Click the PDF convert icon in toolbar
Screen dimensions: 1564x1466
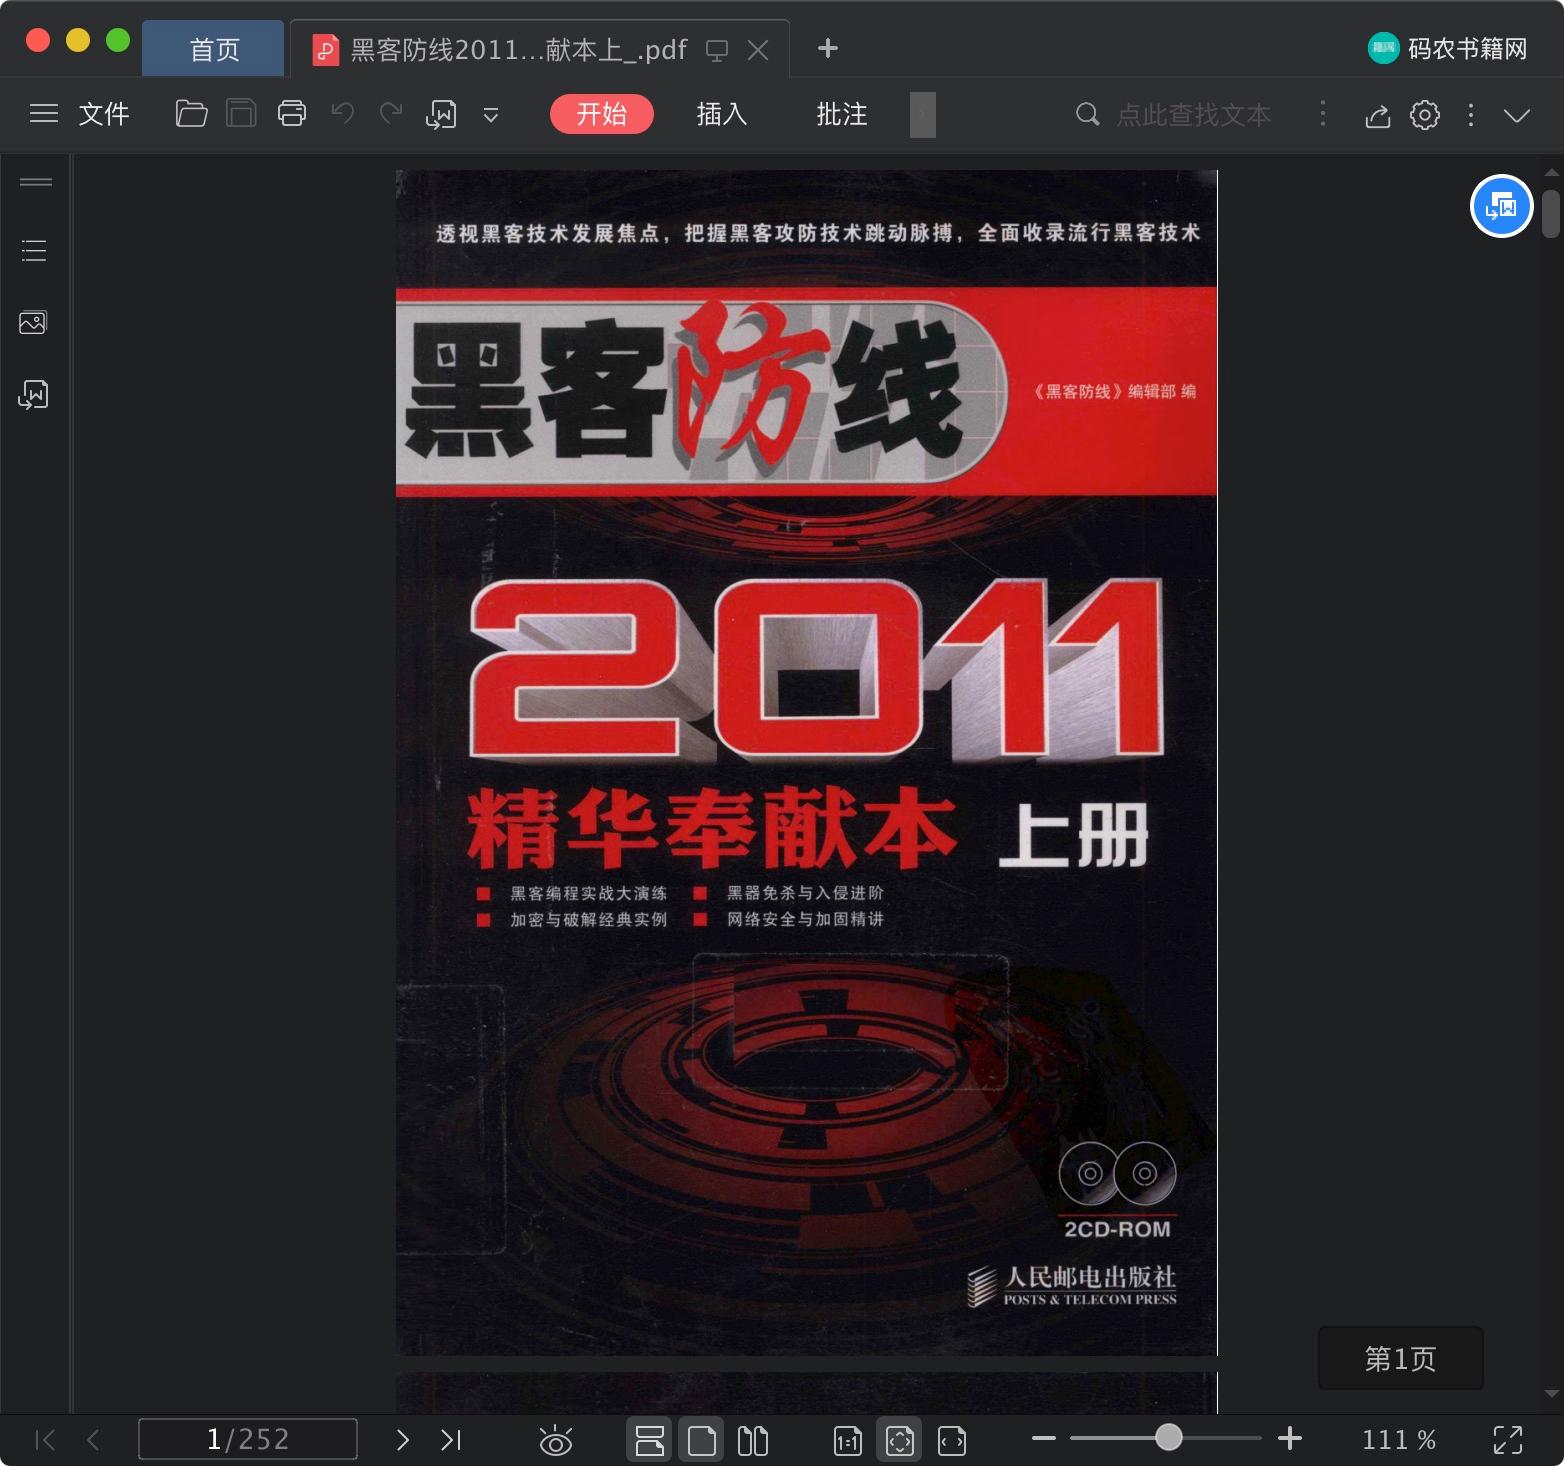[x=441, y=114]
